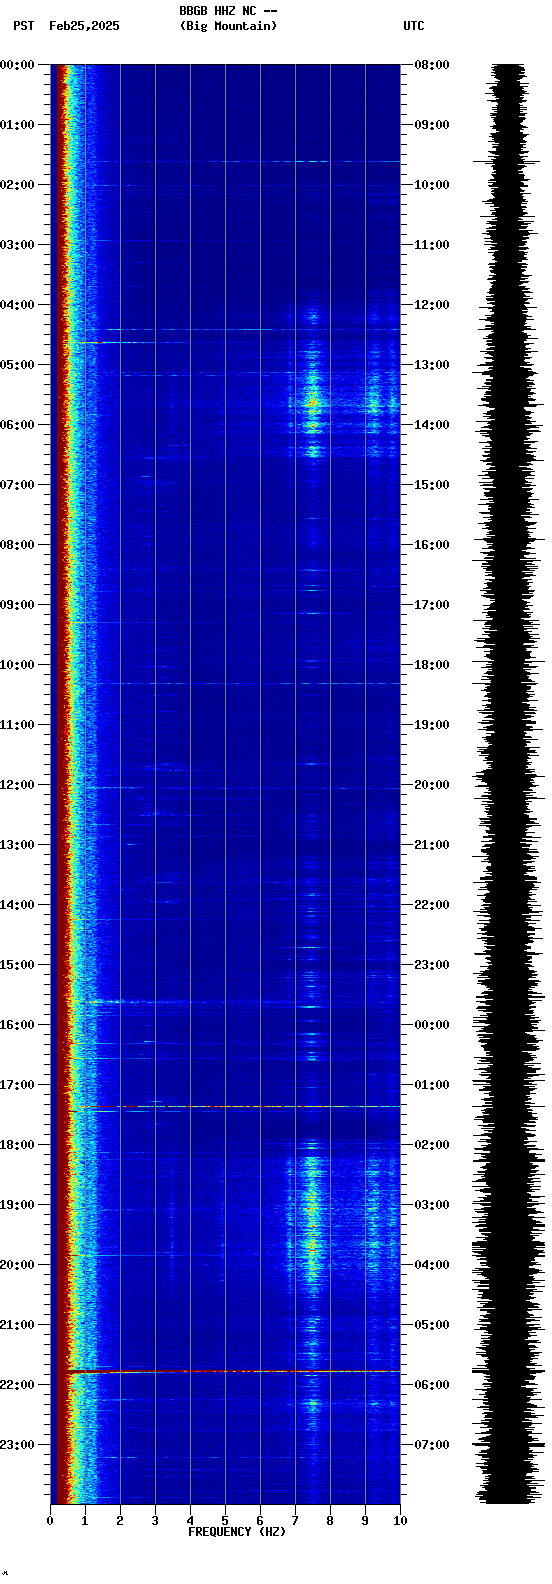Click the PST time label '17:00'

click(x=17, y=1085)
